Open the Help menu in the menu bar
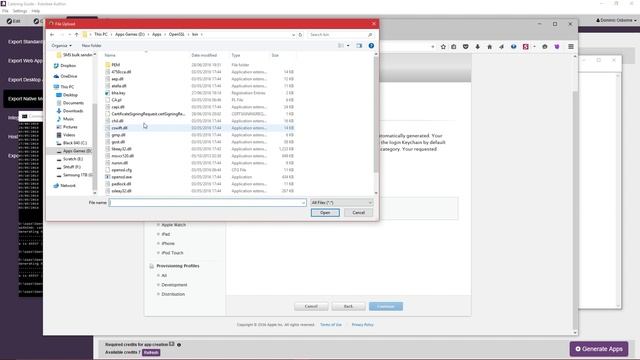Viewport: 640px width, 360px height. (36, 11)
